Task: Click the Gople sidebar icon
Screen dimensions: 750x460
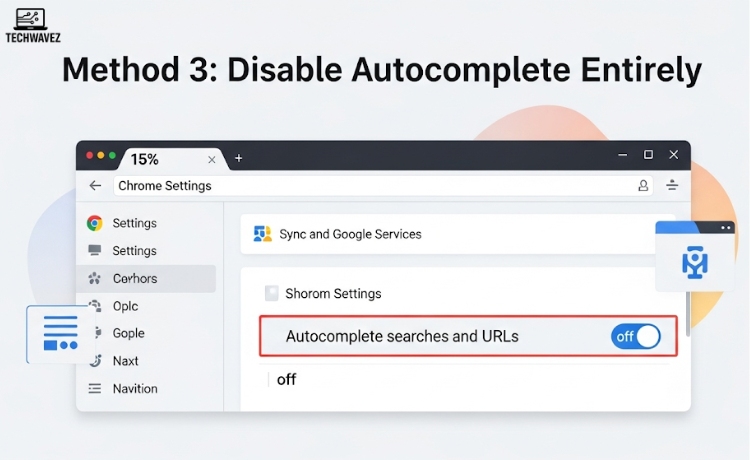Action: 95,333
